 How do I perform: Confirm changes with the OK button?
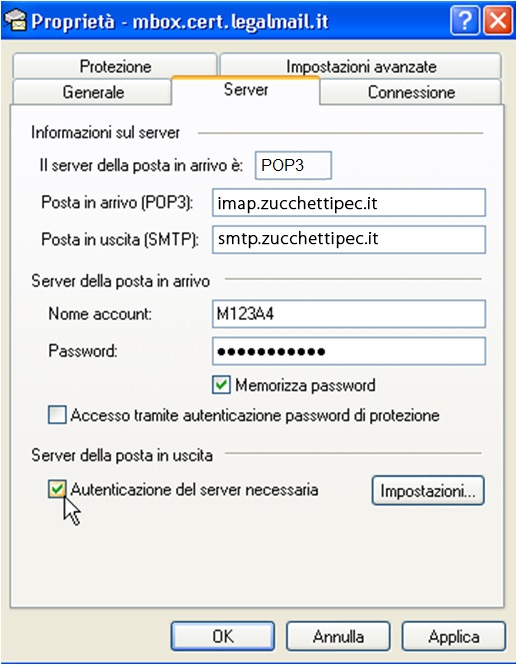pos(223,636)
